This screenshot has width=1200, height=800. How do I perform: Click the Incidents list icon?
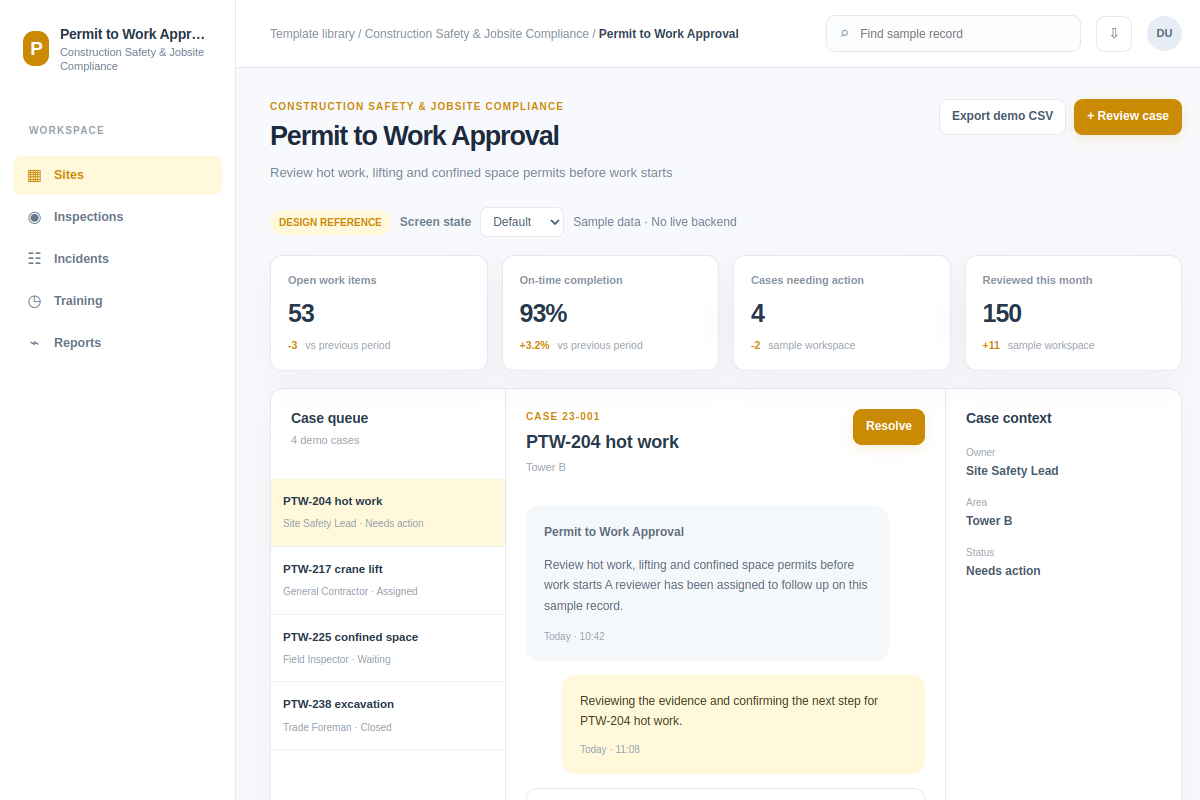point(34,259)
